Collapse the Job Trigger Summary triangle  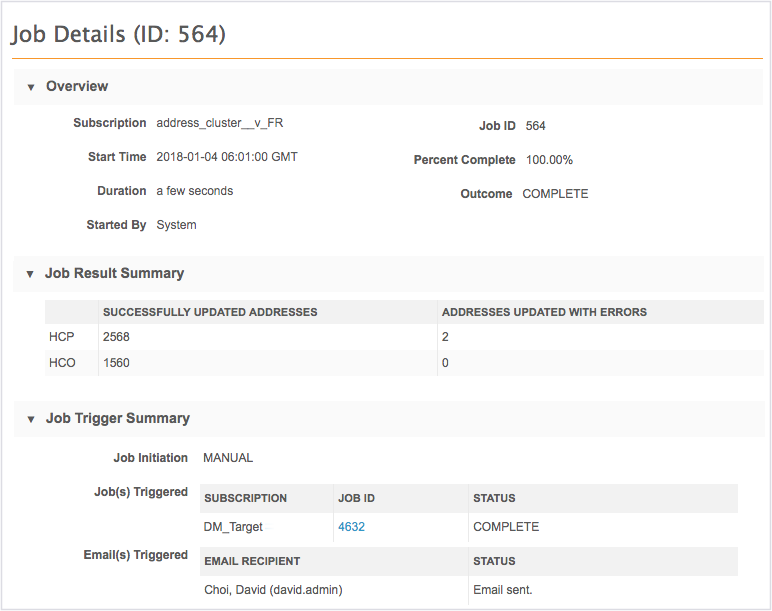pos(31,419)
